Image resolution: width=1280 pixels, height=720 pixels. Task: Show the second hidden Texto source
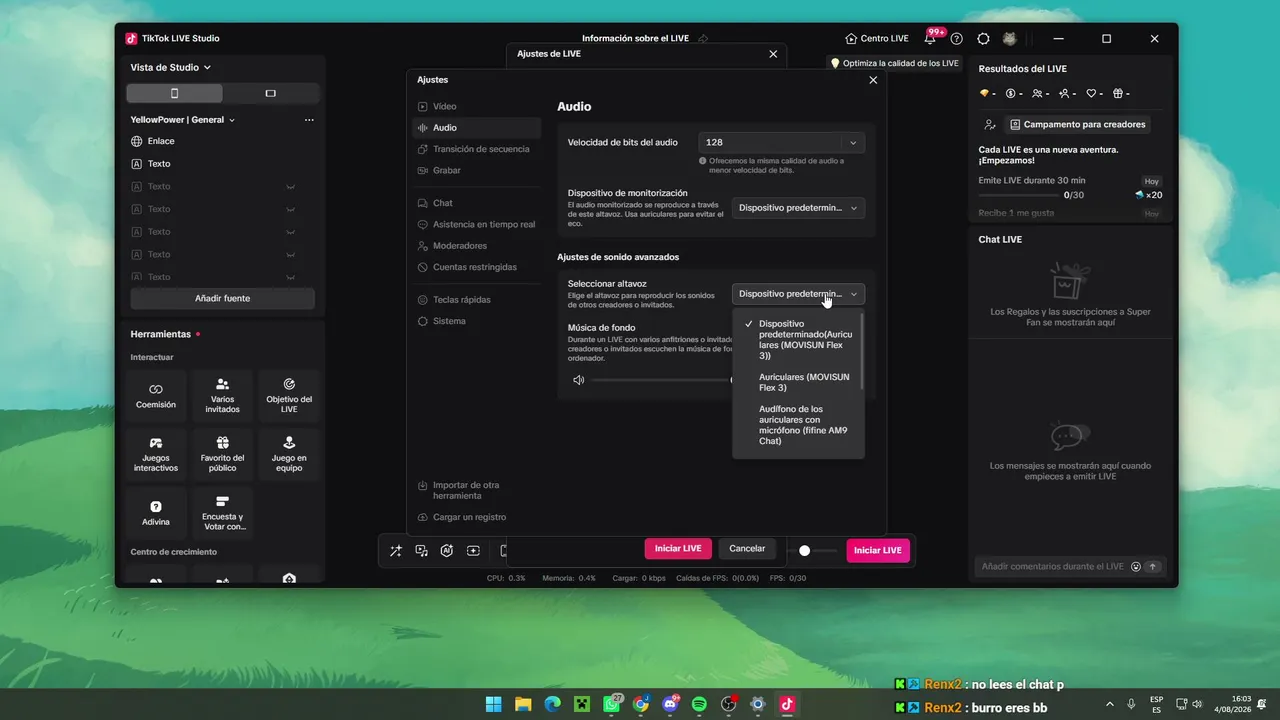point(291,210)
